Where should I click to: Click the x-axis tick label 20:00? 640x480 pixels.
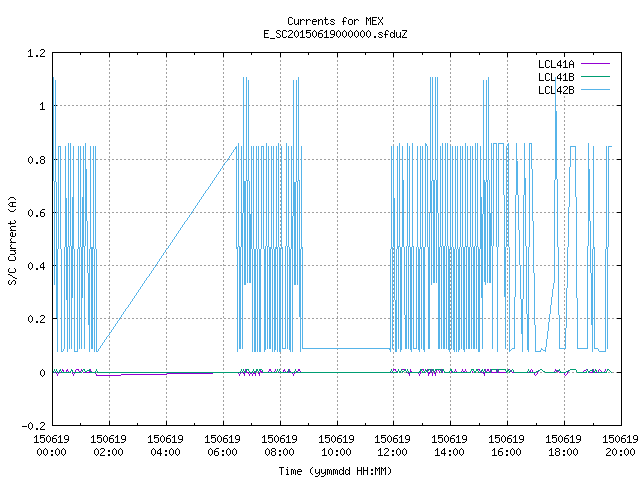(620, 452)
